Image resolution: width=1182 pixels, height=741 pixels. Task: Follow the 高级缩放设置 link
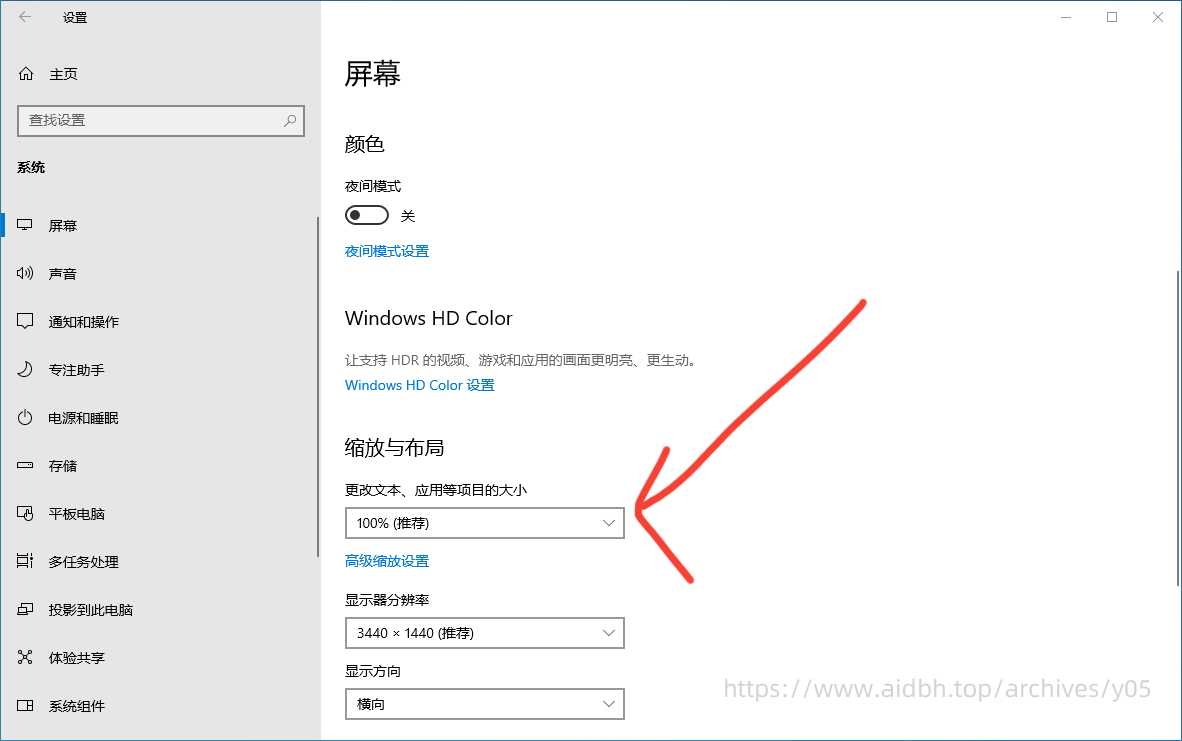pyautogui.click(x=387, y=562)
